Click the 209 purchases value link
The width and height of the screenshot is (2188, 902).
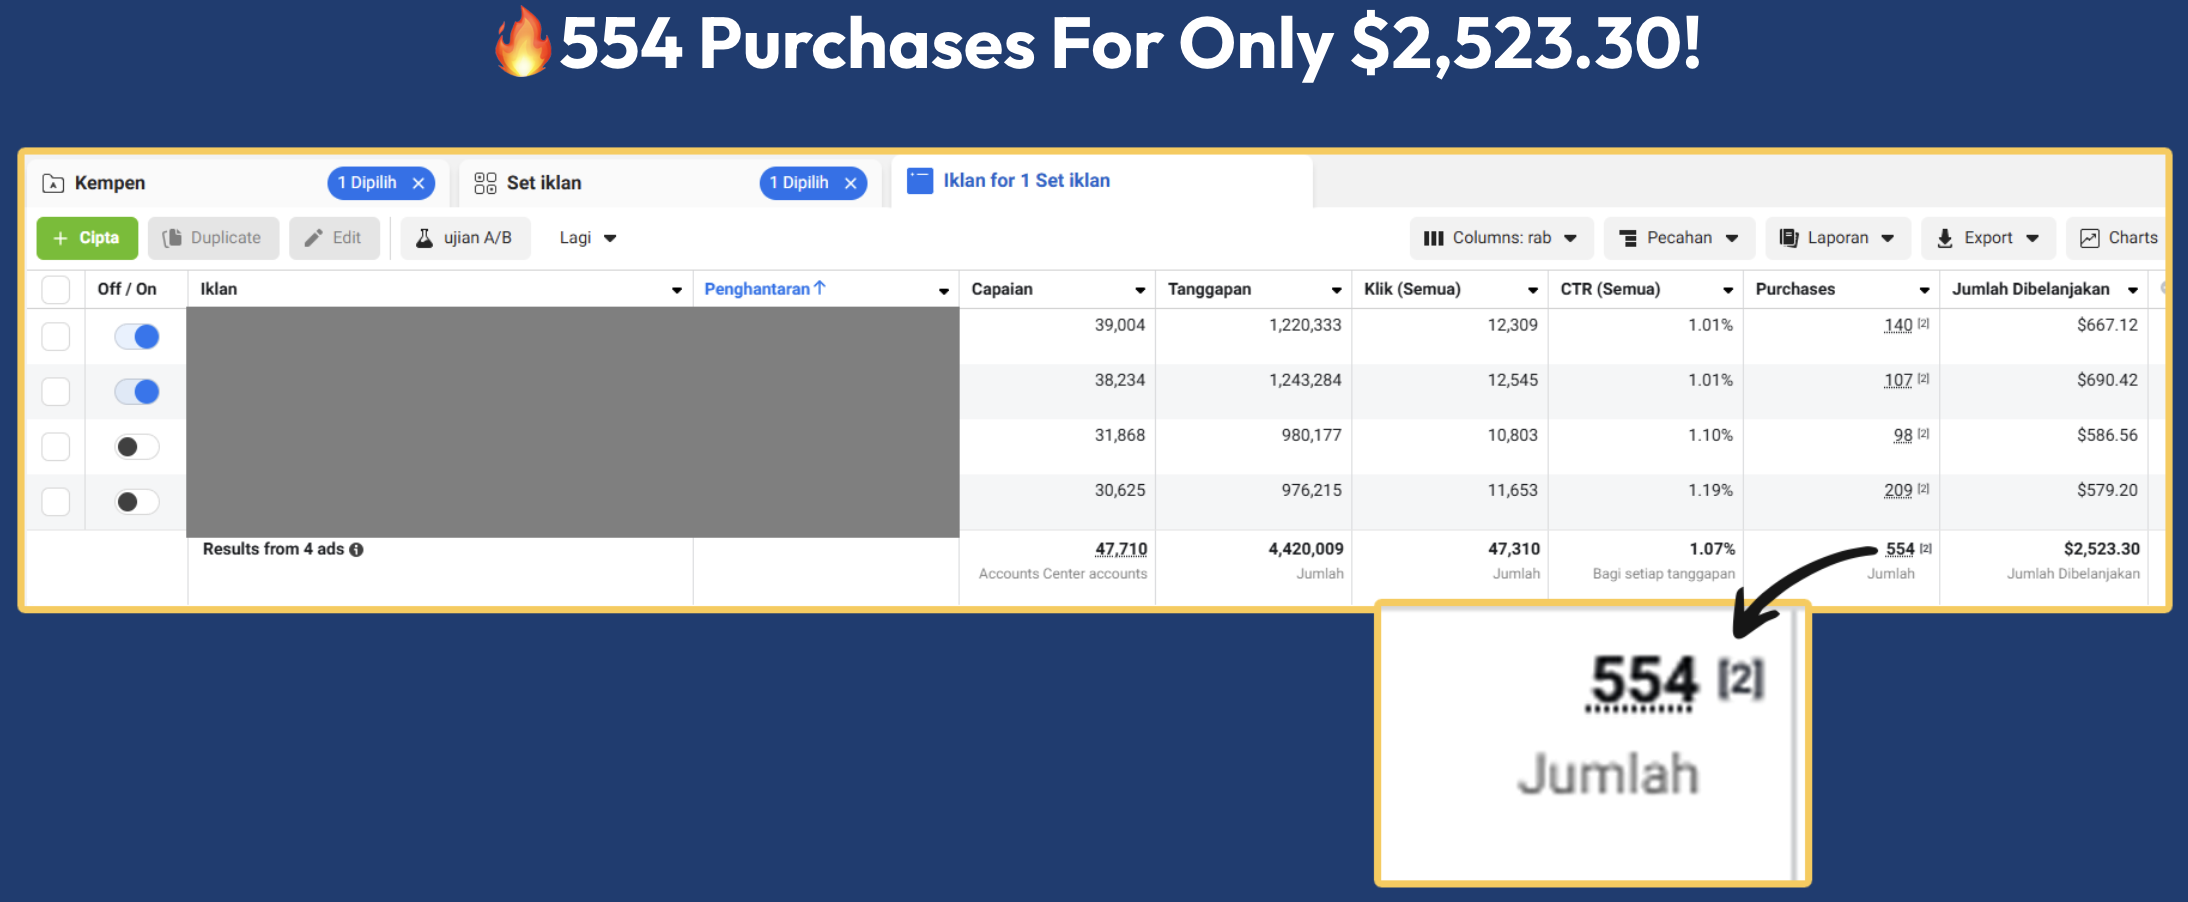1898,490
